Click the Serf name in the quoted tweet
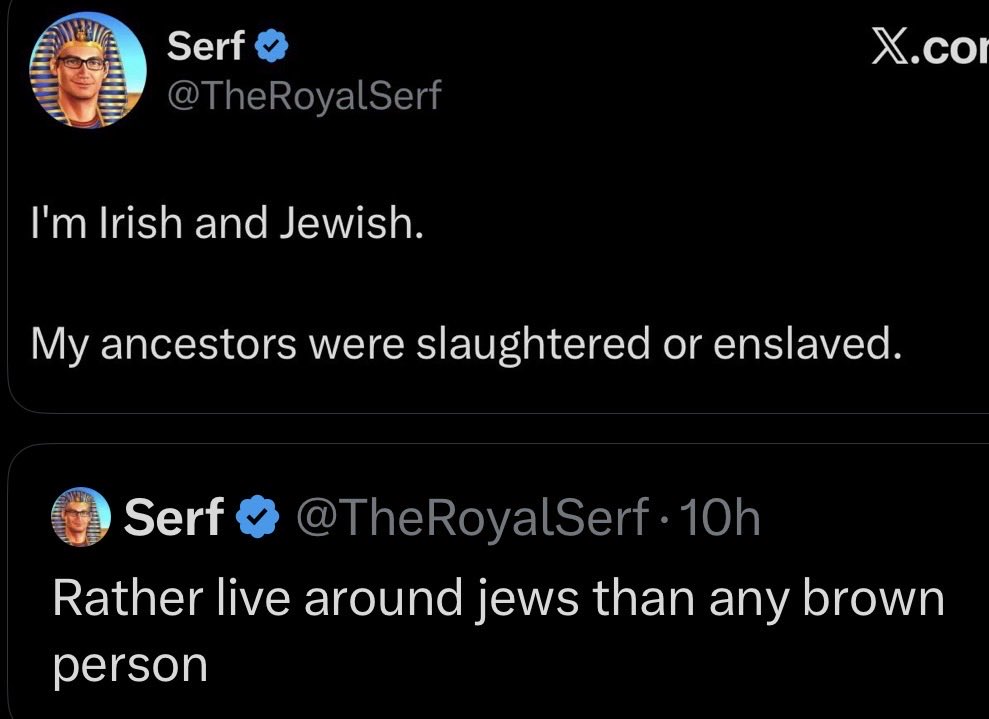 coord(174,518)
